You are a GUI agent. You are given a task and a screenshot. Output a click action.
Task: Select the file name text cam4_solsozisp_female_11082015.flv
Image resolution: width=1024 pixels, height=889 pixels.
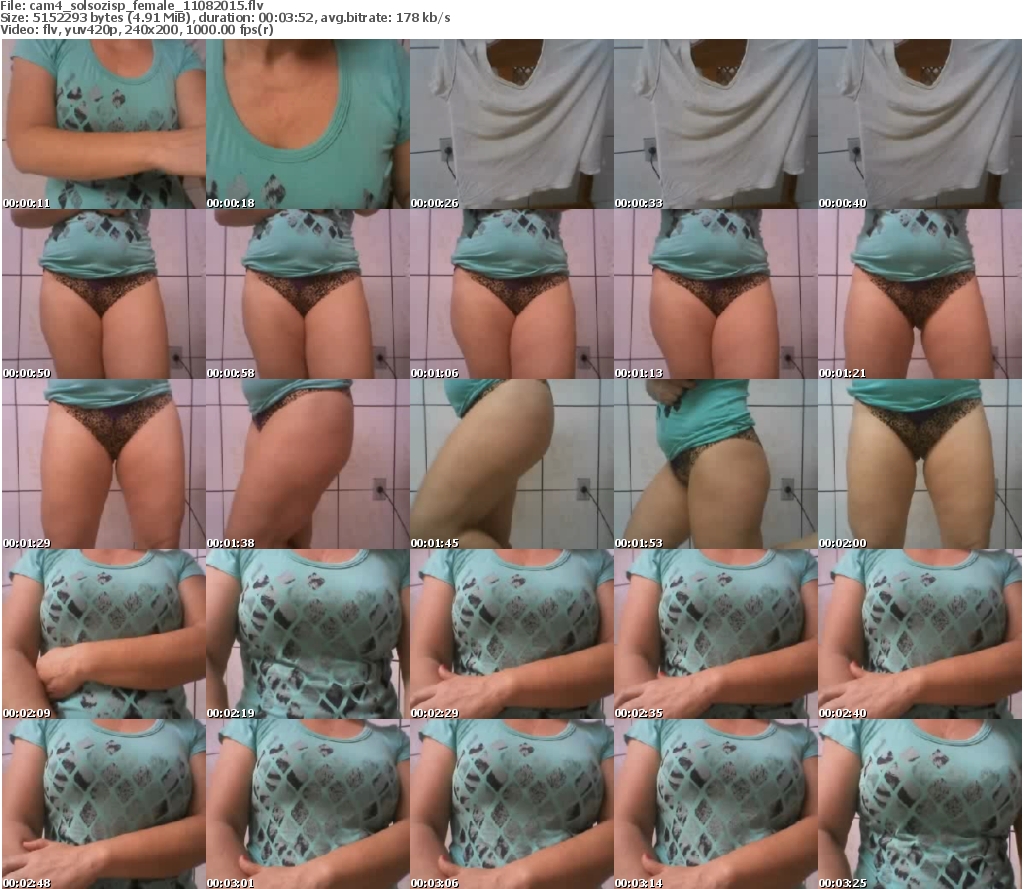[146, 6]
